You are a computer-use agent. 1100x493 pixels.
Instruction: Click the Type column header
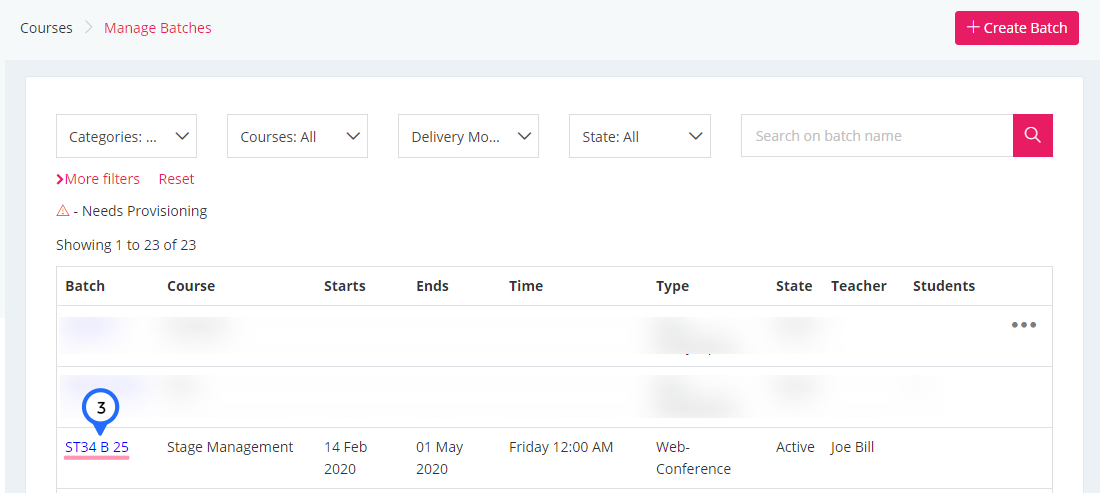point(673,286)
